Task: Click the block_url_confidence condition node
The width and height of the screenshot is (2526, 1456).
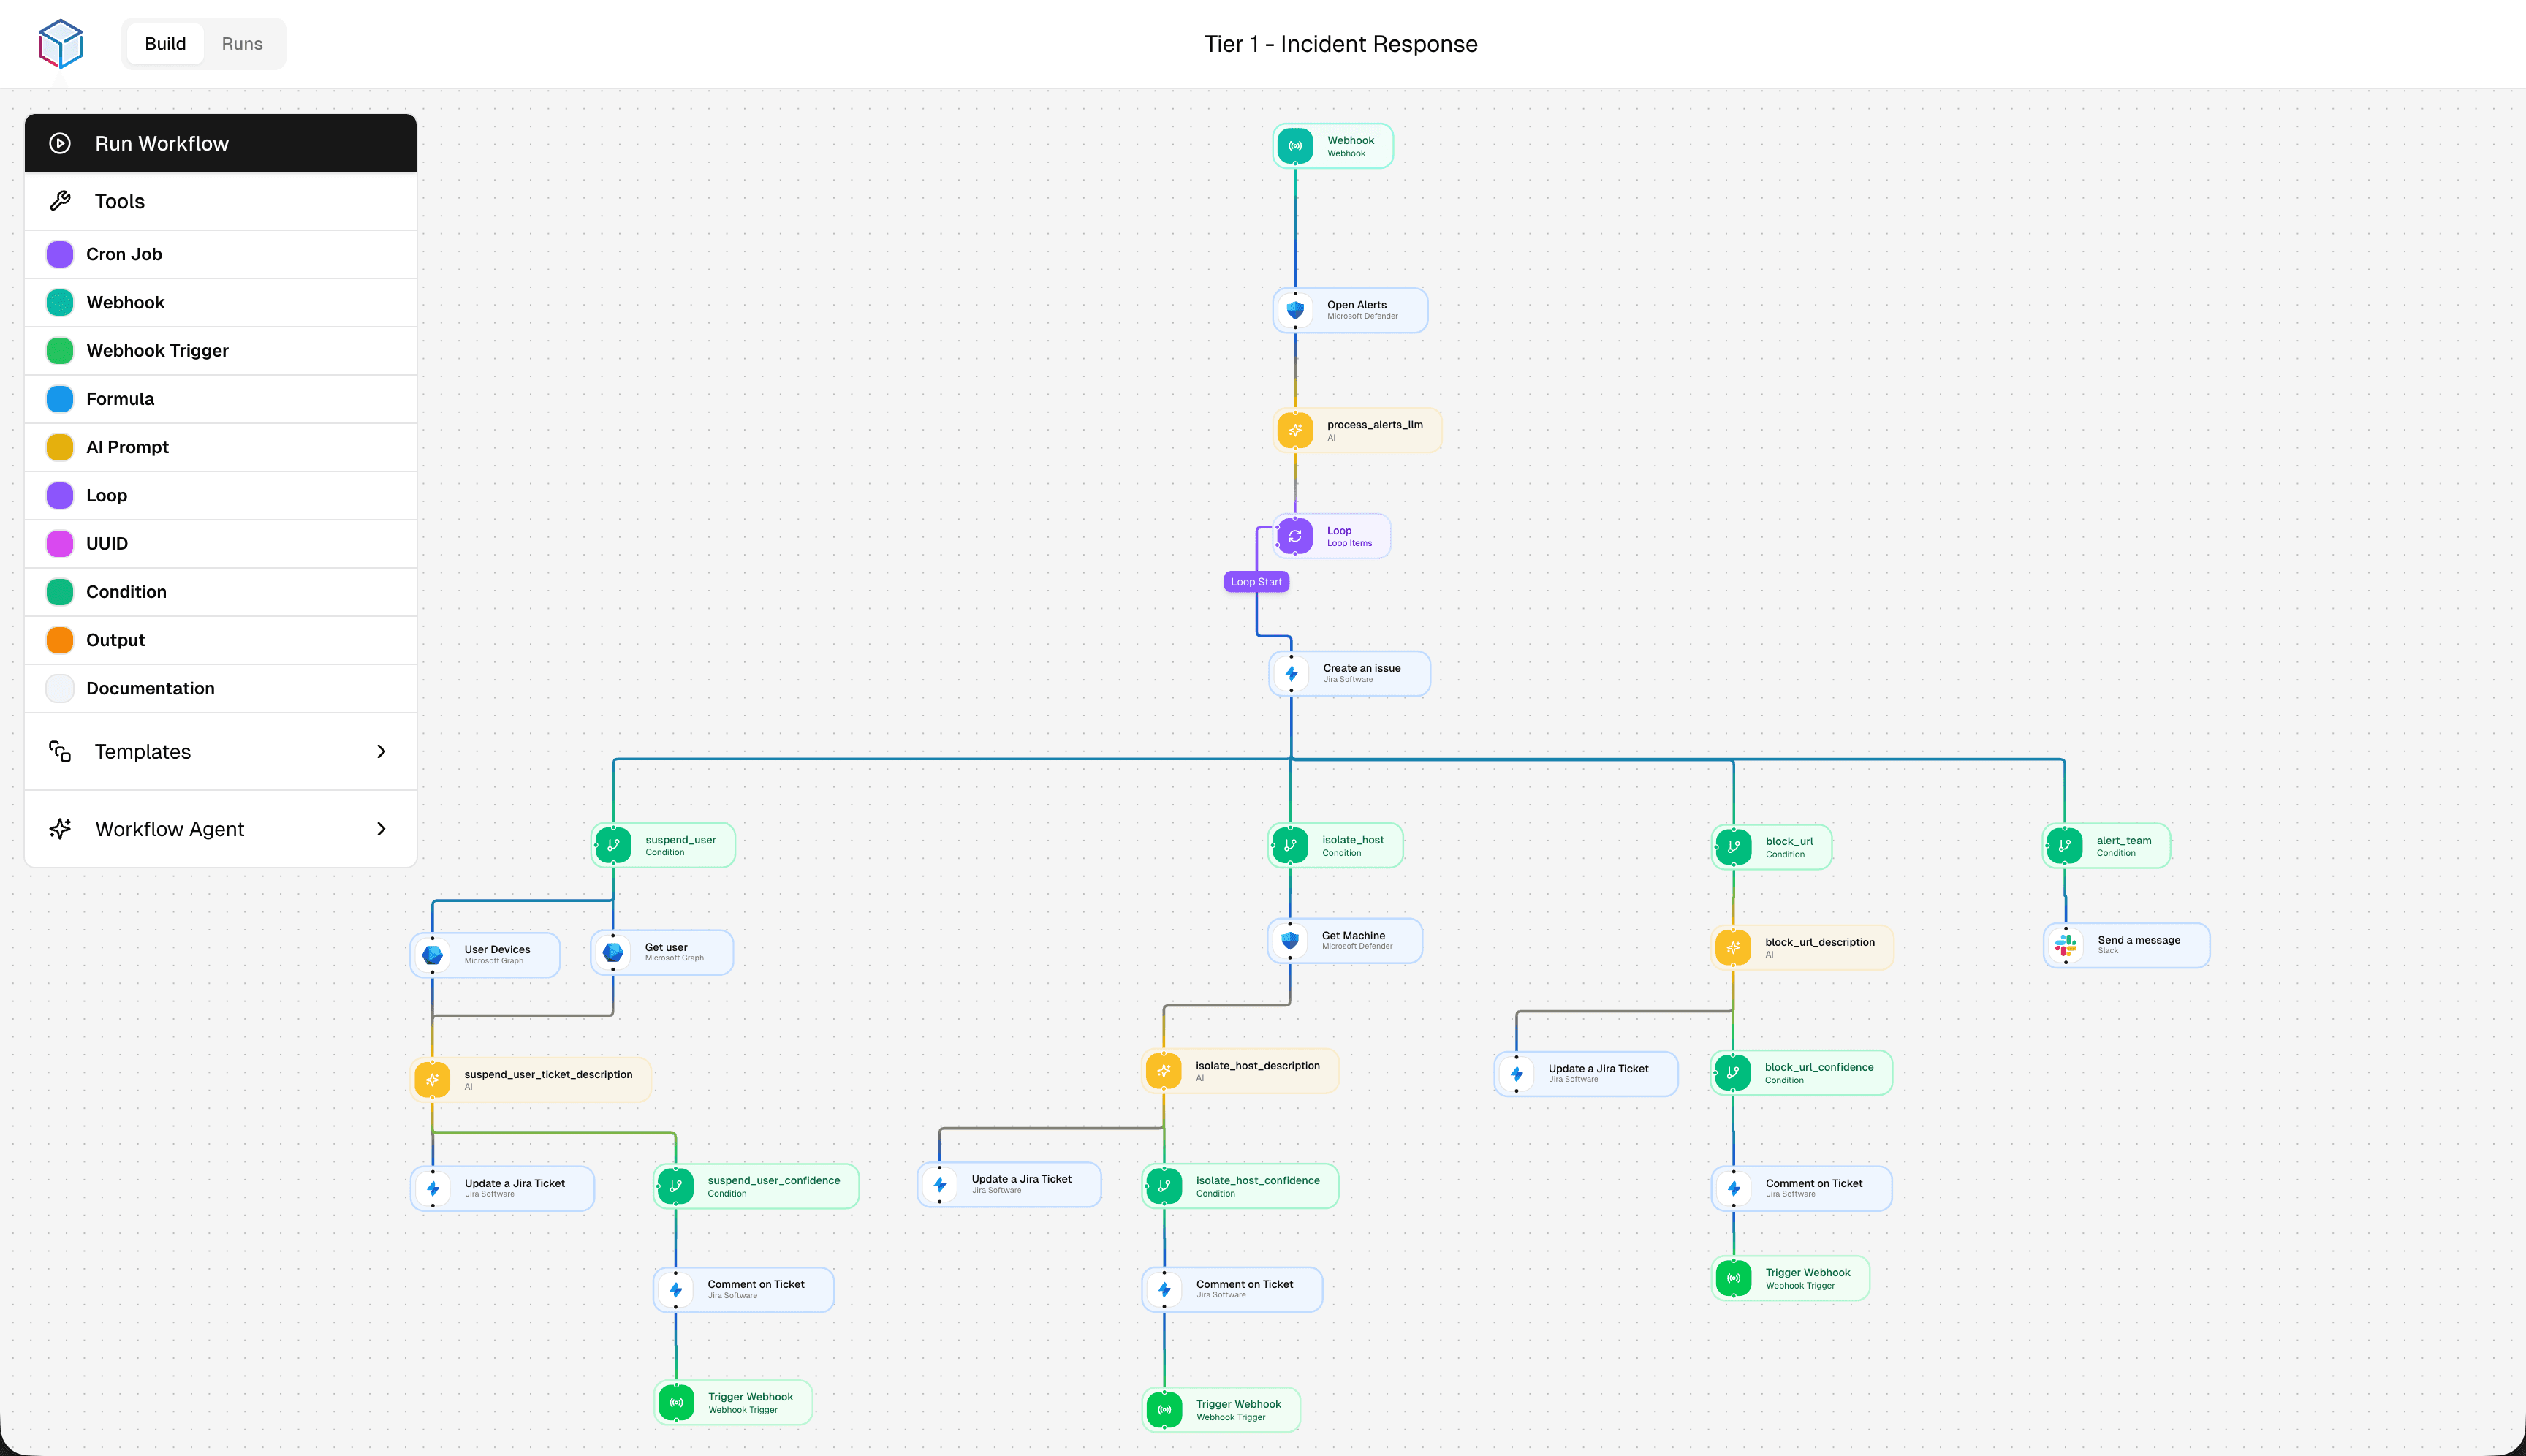Action: (1800, 1072)
